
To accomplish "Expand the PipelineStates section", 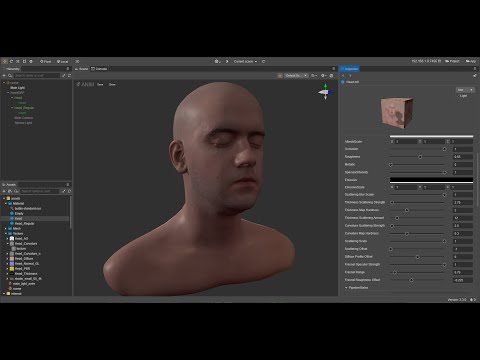I will [x=346, y=287].
